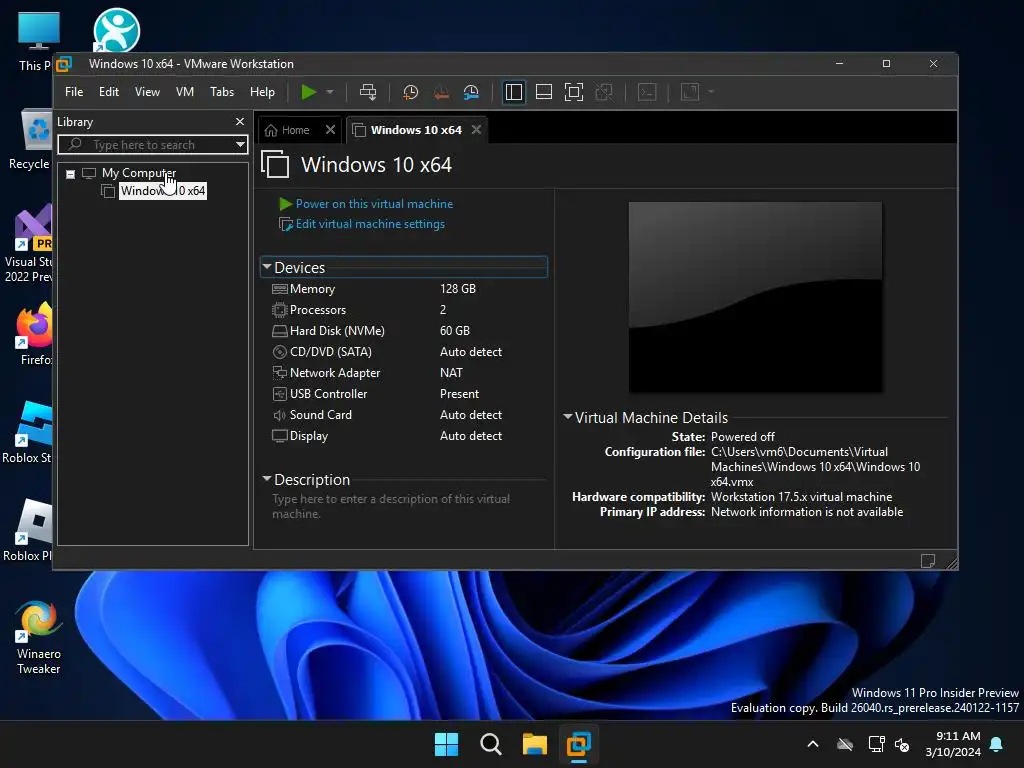Screen dimensions: 1024x768
Task: Click the muted volume tray icon
Action: click(903, 744)
